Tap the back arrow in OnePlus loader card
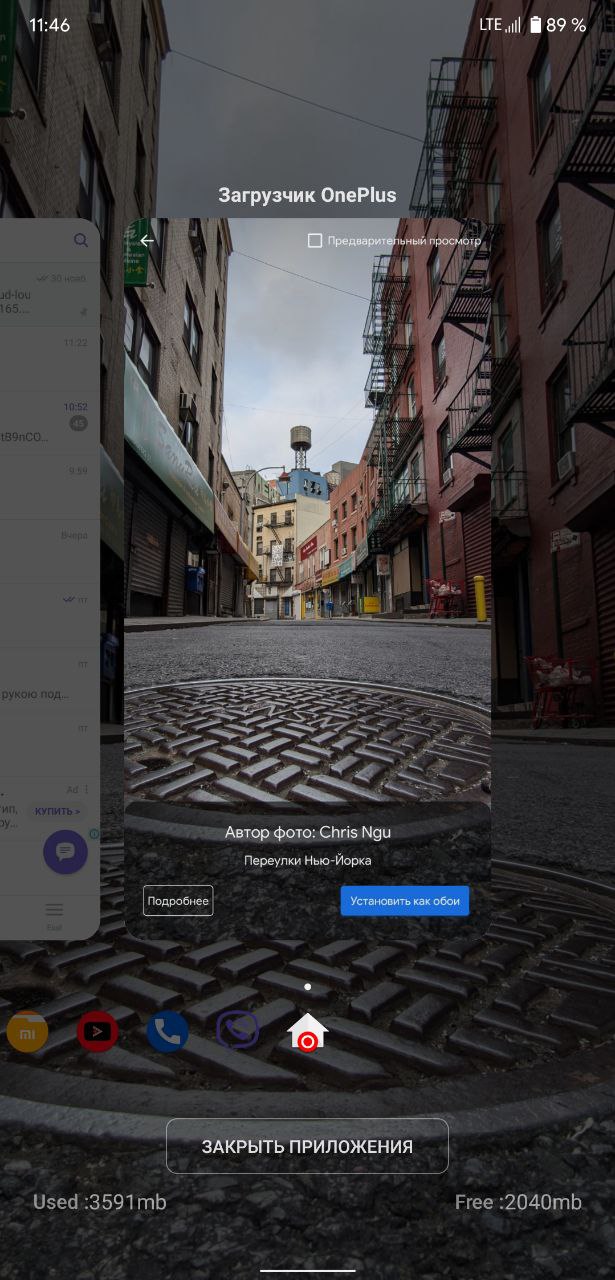This screenshot has width=615, height=1280. tap(147, 241)
